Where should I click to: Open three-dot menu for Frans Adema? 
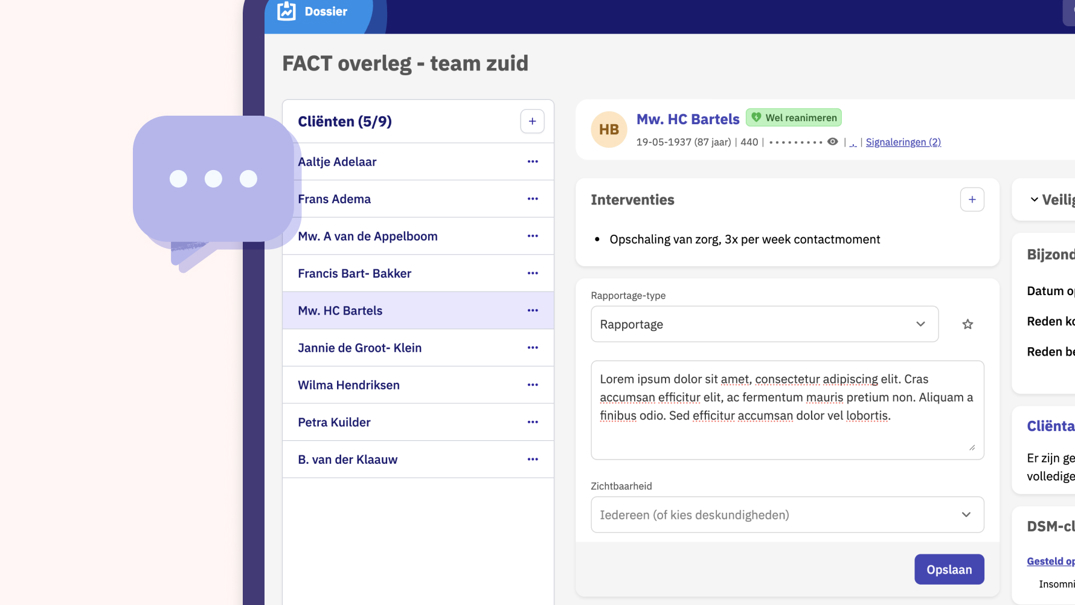532,199
